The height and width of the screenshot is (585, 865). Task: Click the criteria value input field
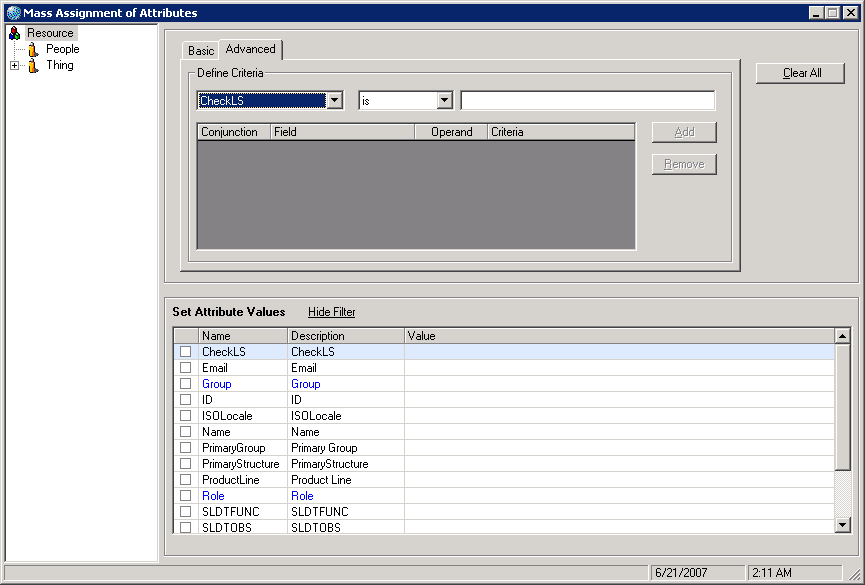click(x=588, y=100)
